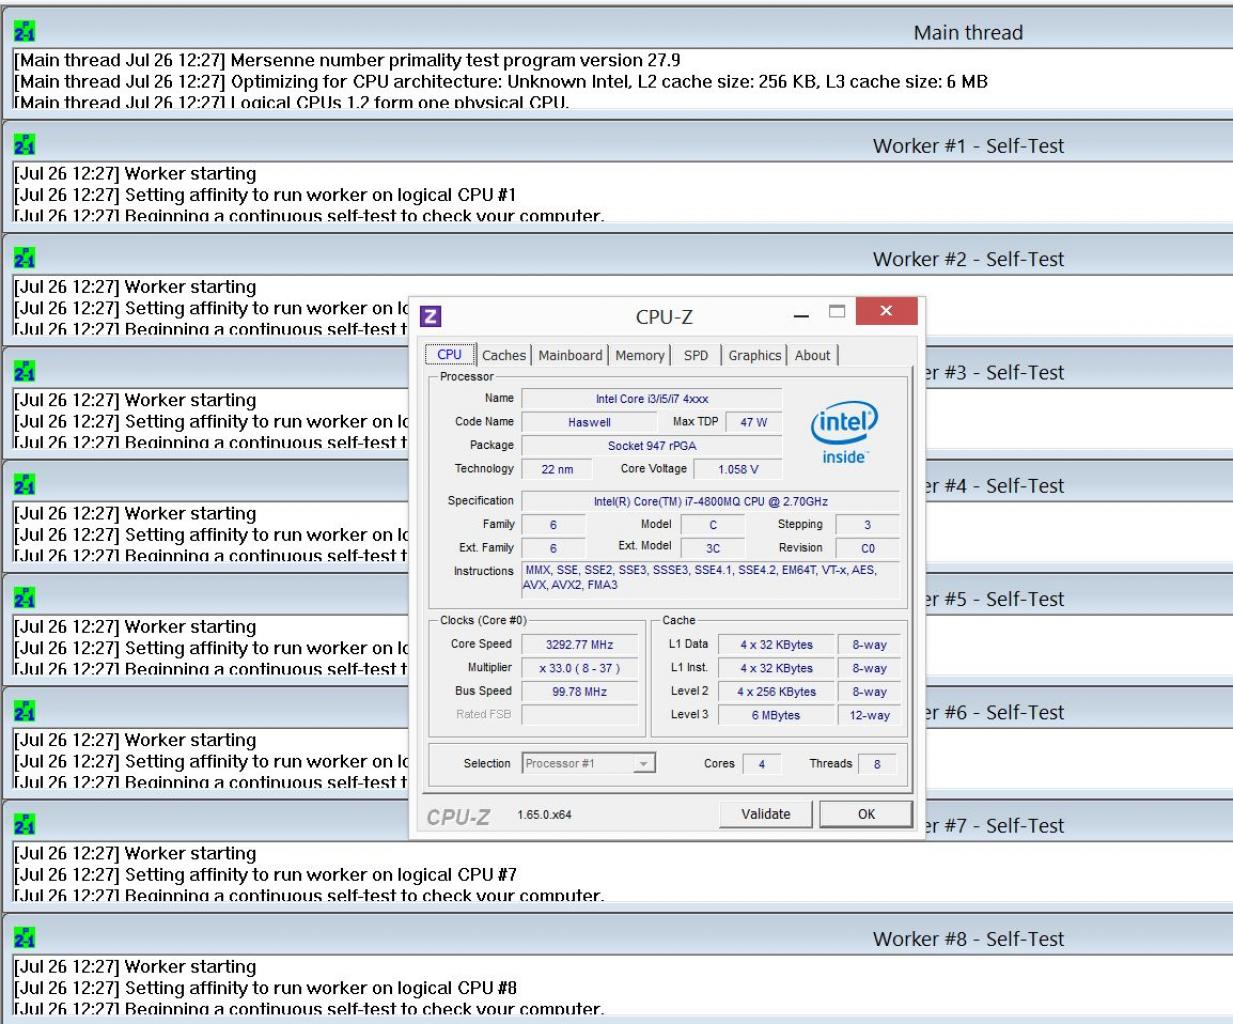Switch to the Caches tab

click(503, 355)
